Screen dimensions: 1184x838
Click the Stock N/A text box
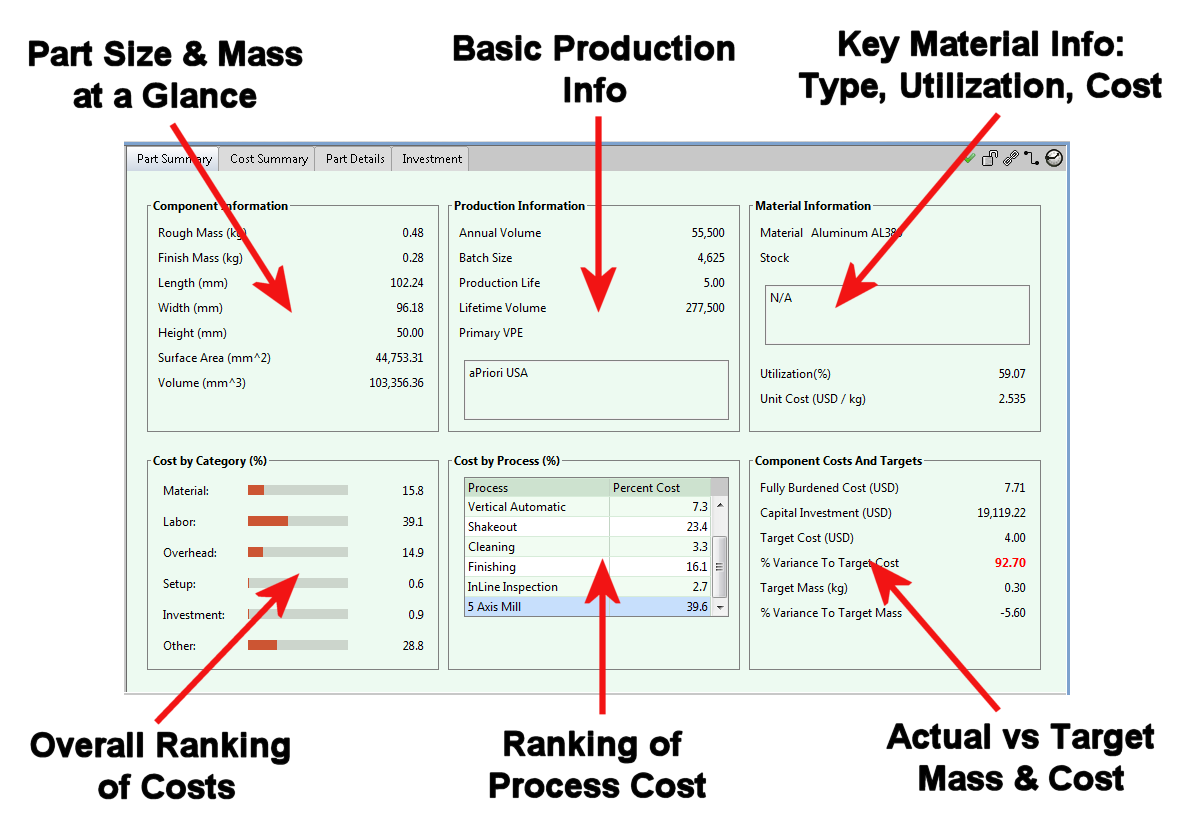point(896,314)
